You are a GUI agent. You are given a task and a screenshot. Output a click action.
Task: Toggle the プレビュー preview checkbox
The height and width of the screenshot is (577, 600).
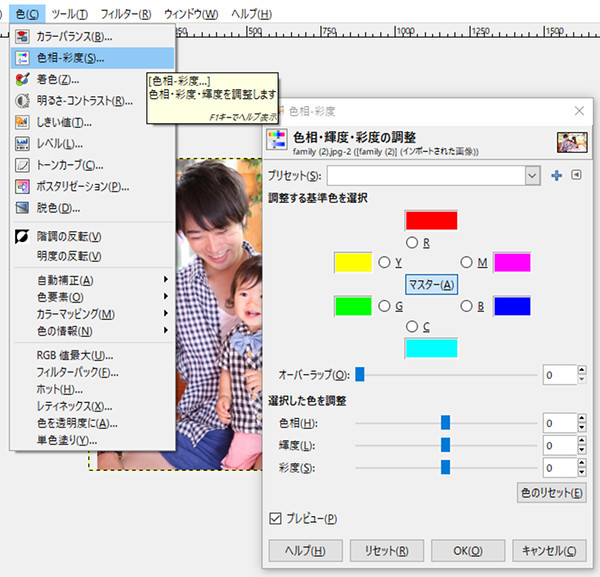coord(276,518)
